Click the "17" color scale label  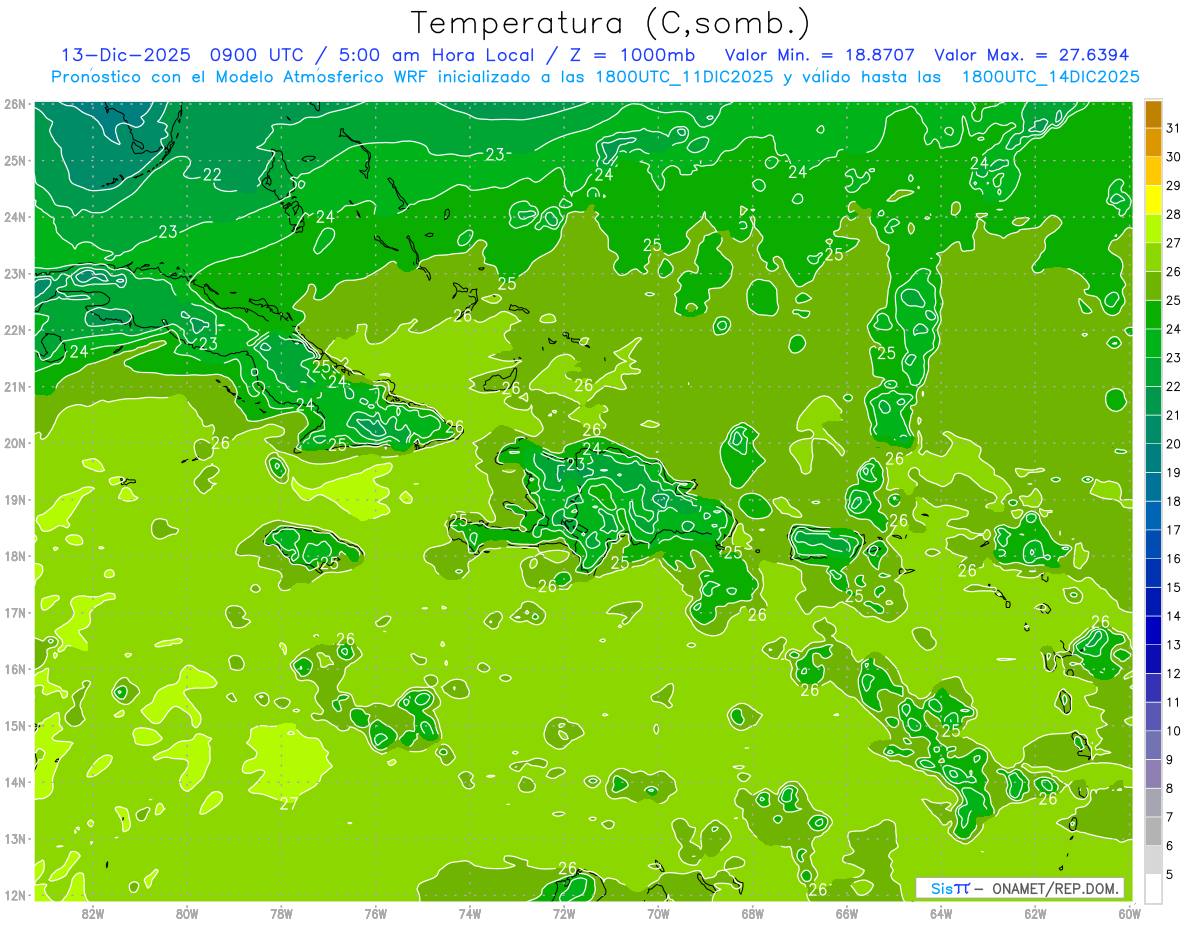1174,530
